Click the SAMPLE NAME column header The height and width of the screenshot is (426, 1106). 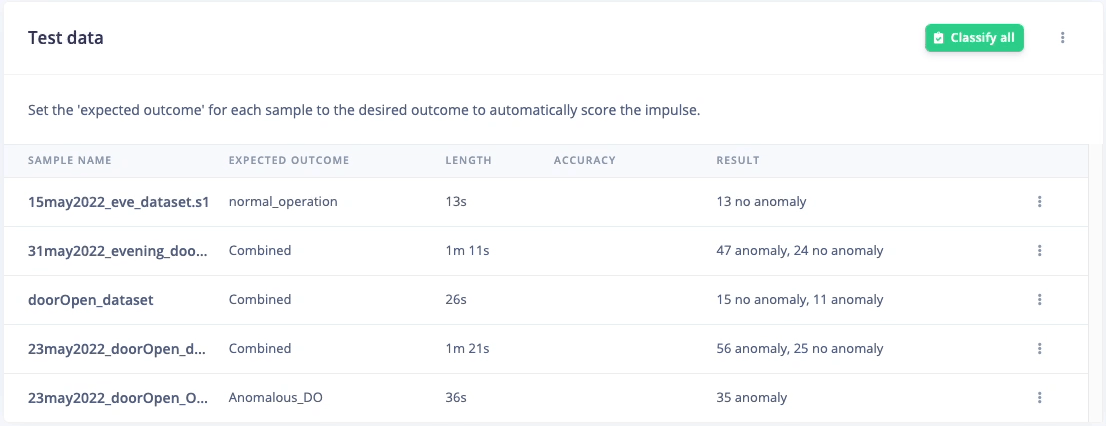(70, 160)
